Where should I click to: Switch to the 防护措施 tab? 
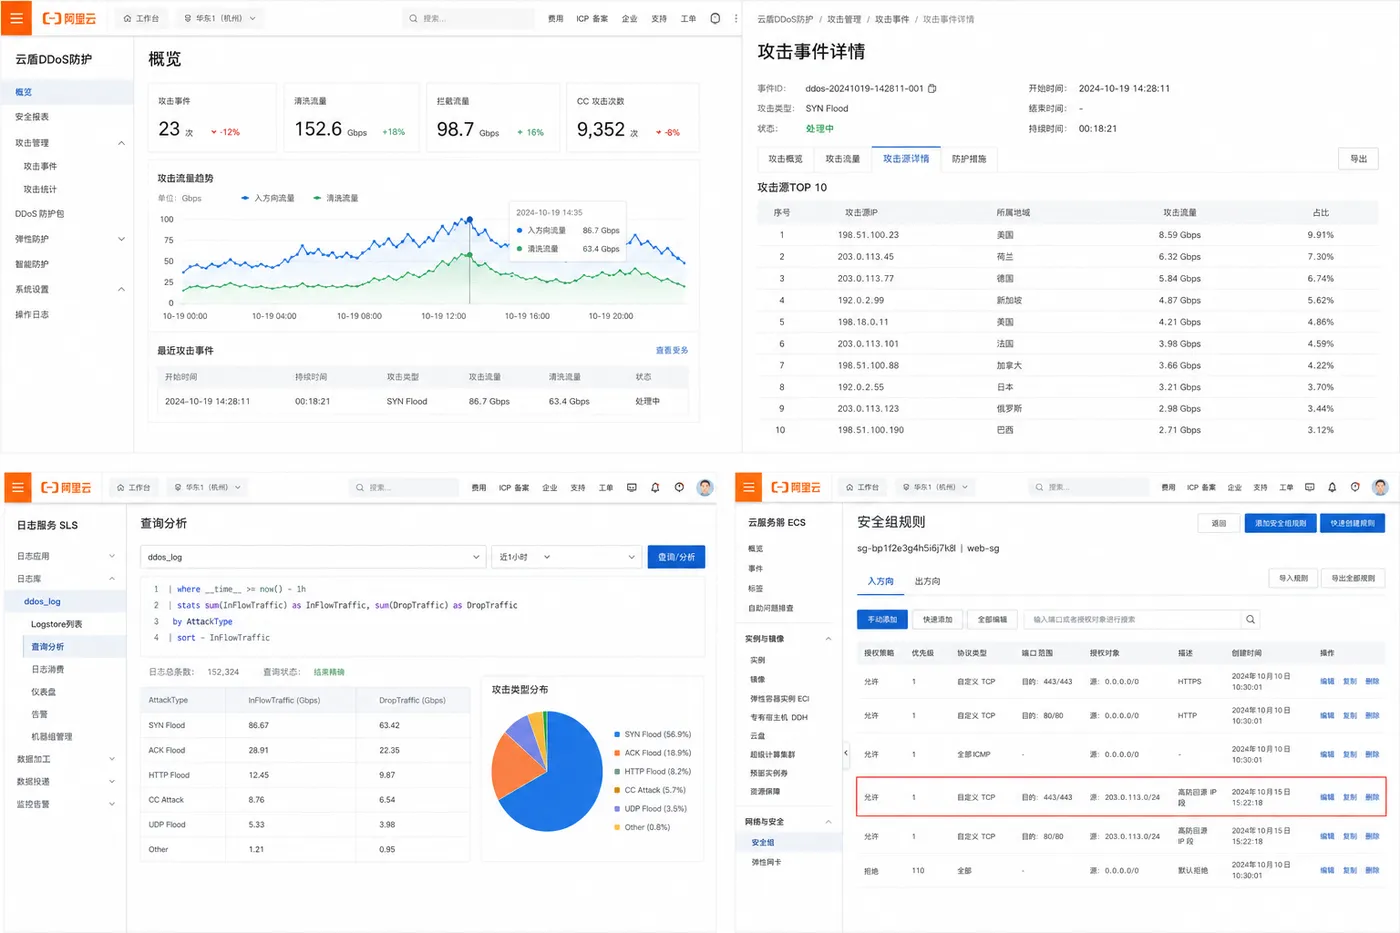968,159
